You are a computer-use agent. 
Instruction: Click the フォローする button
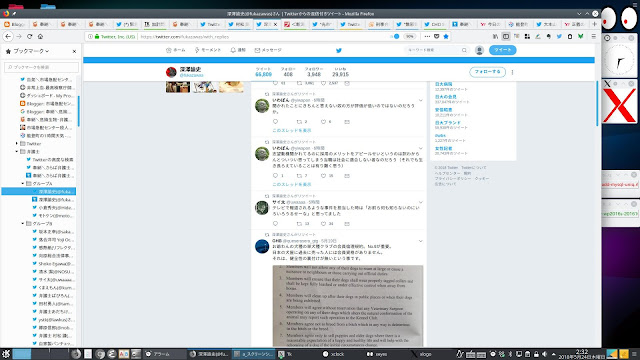click(x=487, y=72)
